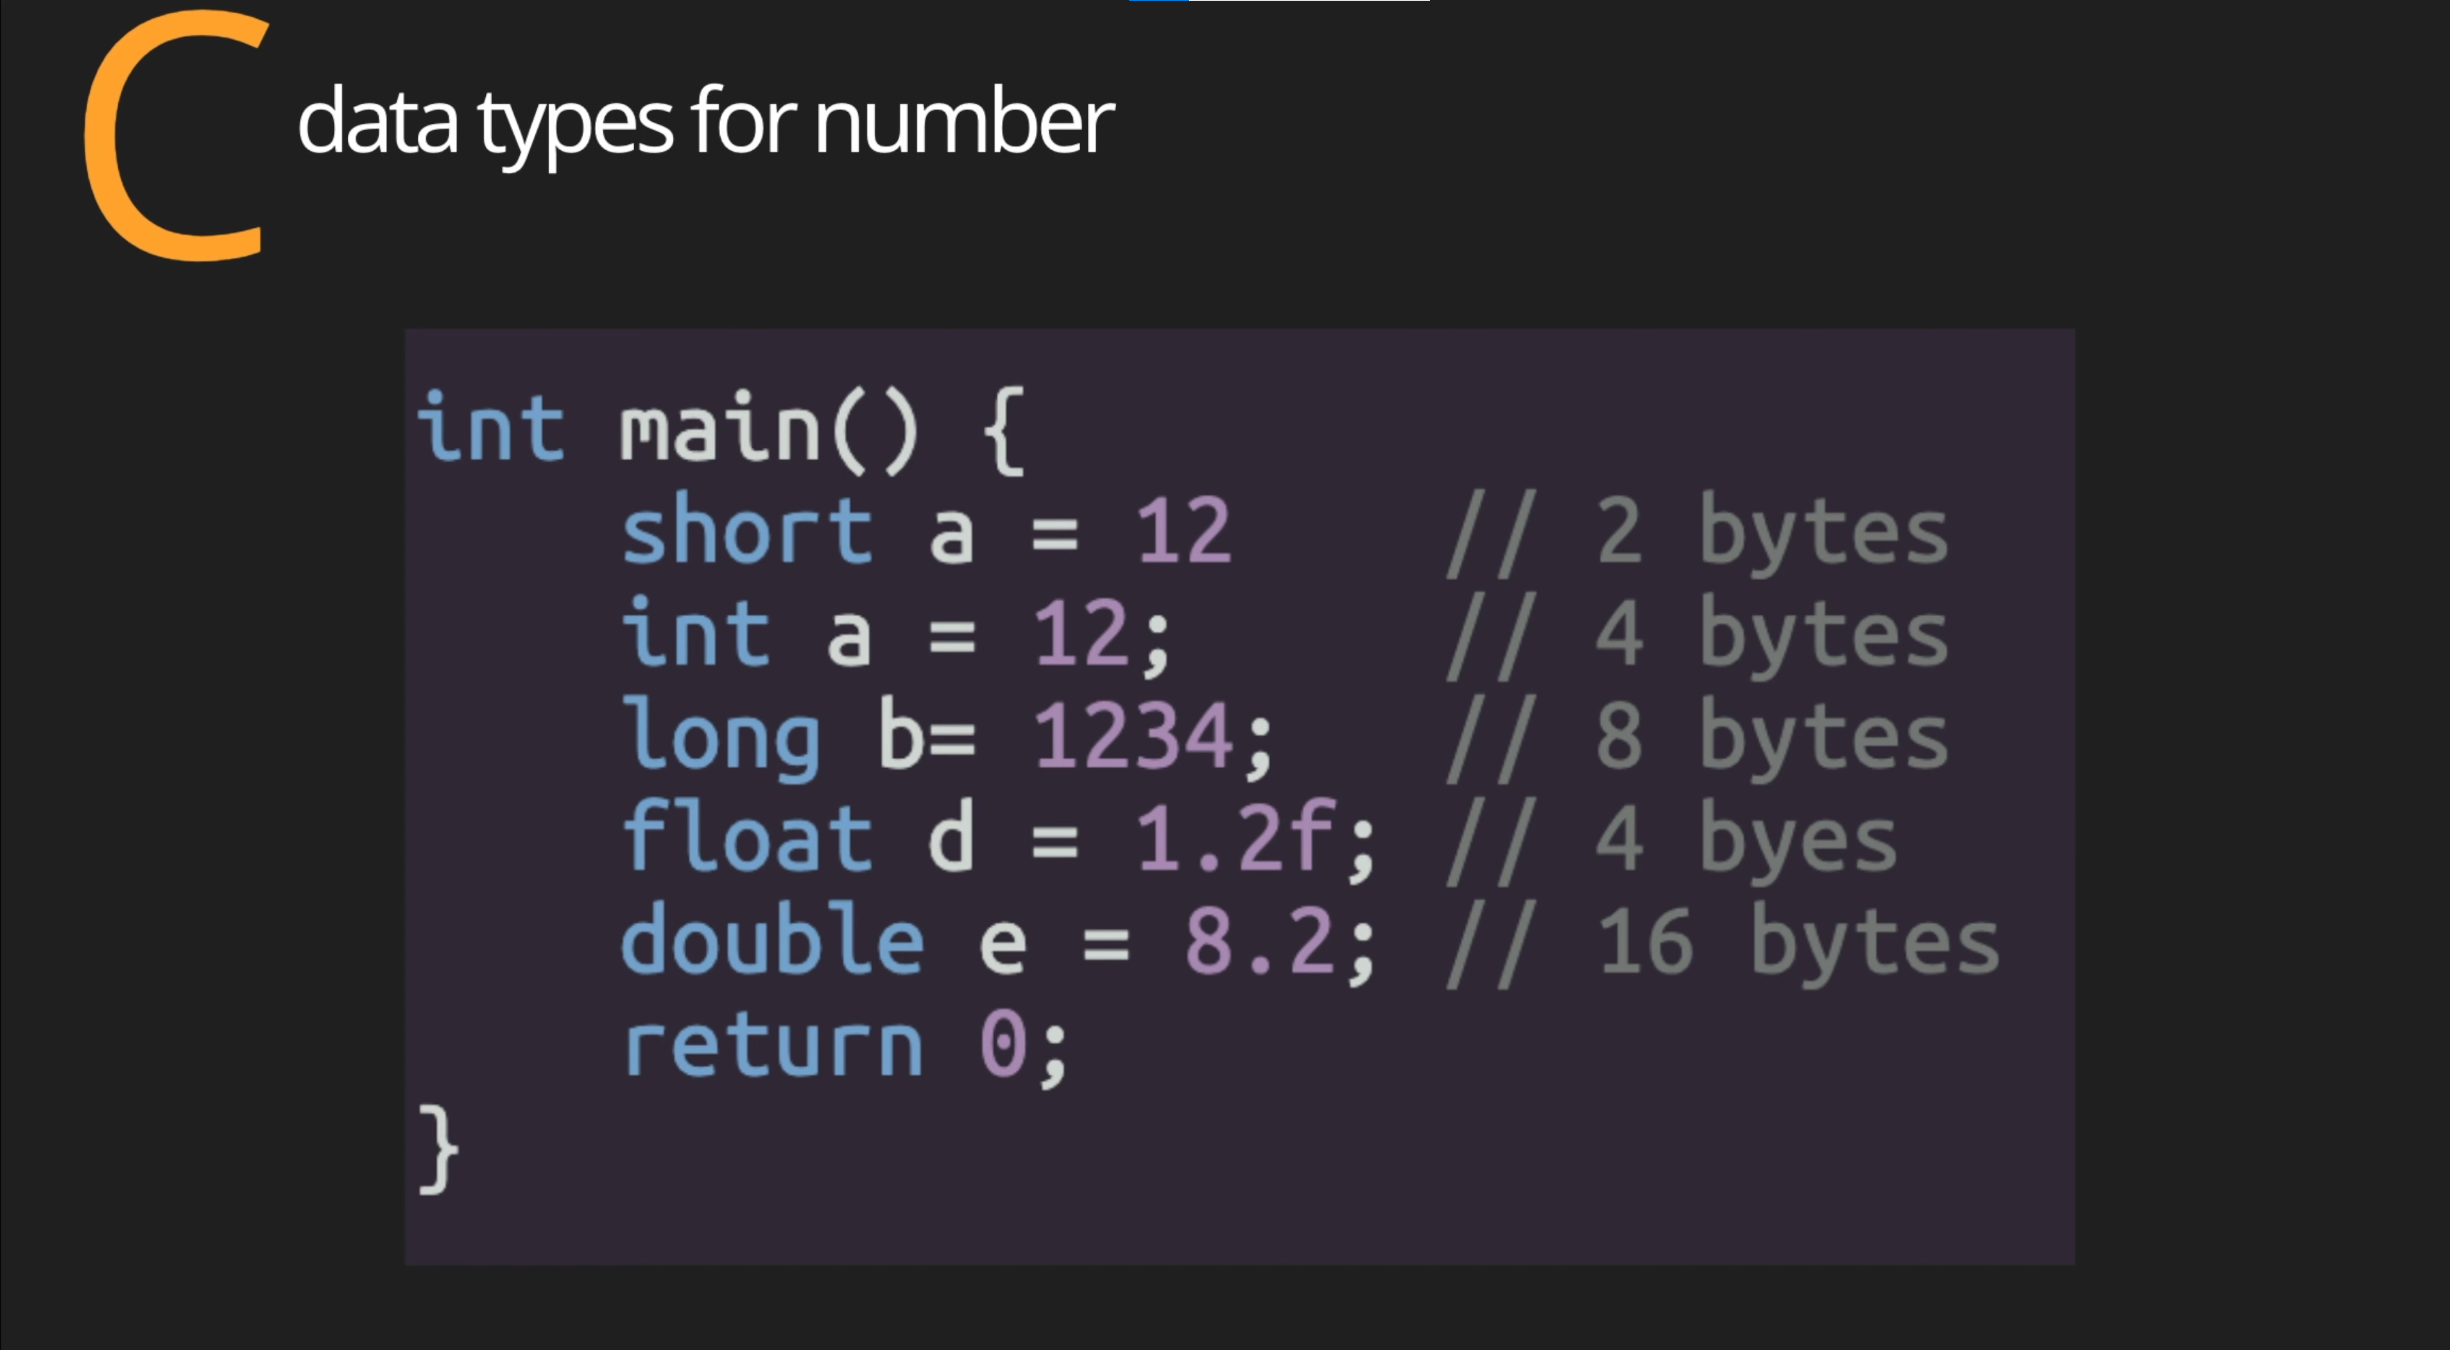The width and height of the screenshot is (2450, 1350).
Task: Click the '// 2 bytes' comment
Action: tap(1698, 533)
